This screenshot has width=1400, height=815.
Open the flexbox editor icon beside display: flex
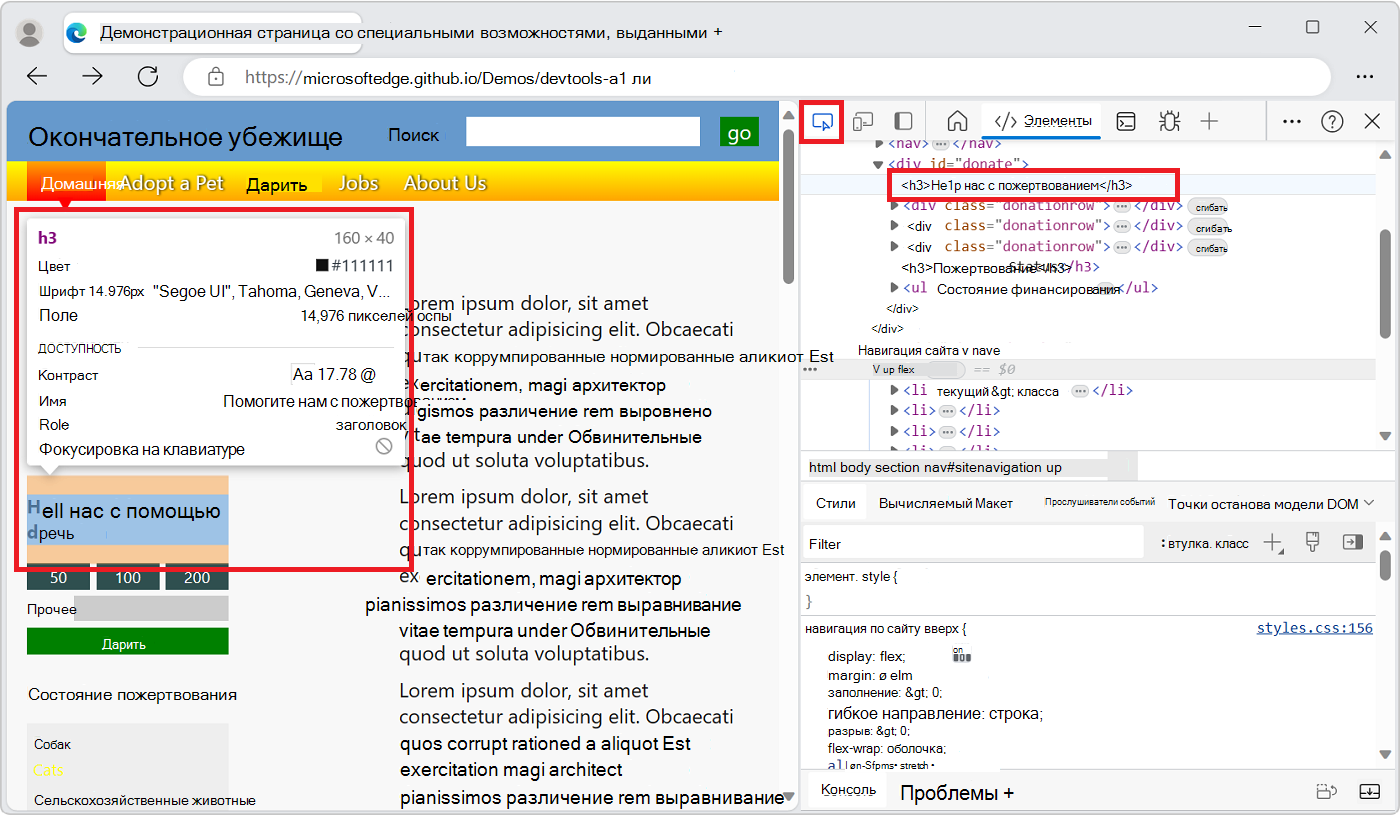(x=962, y=656)
